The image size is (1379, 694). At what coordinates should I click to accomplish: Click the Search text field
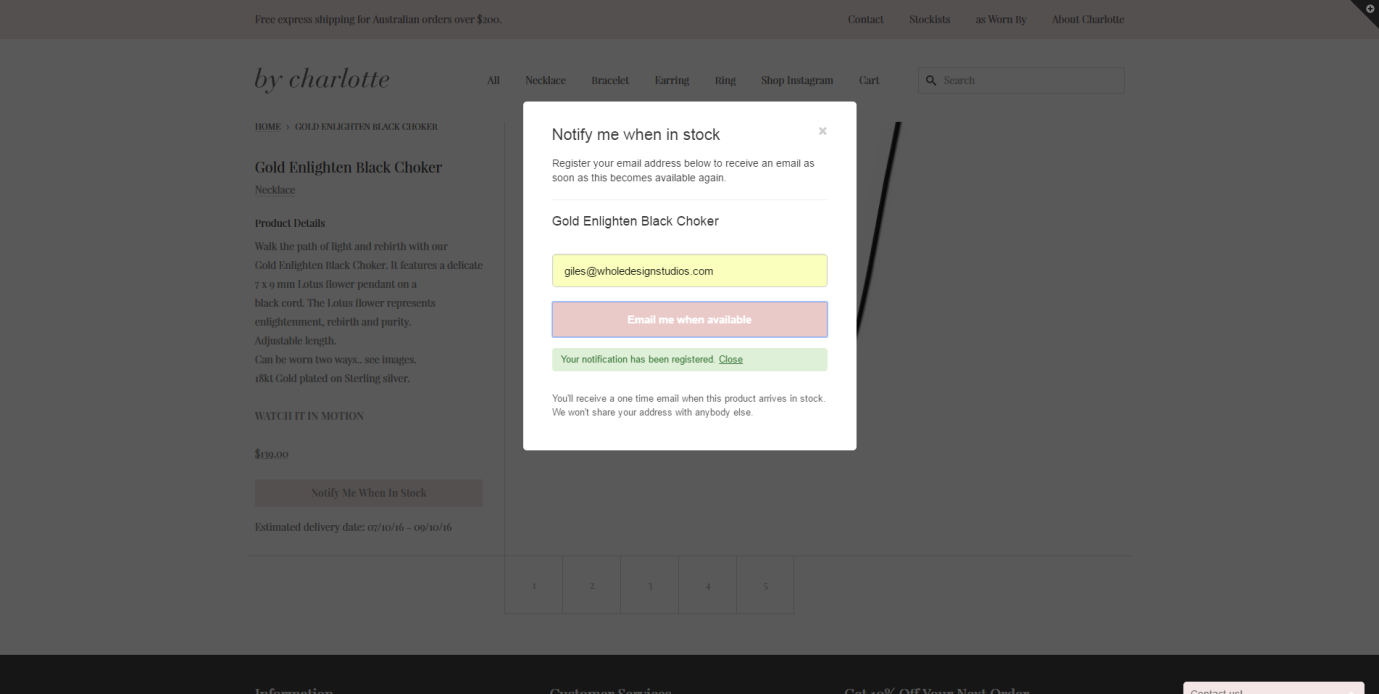tap(1030, 80)
